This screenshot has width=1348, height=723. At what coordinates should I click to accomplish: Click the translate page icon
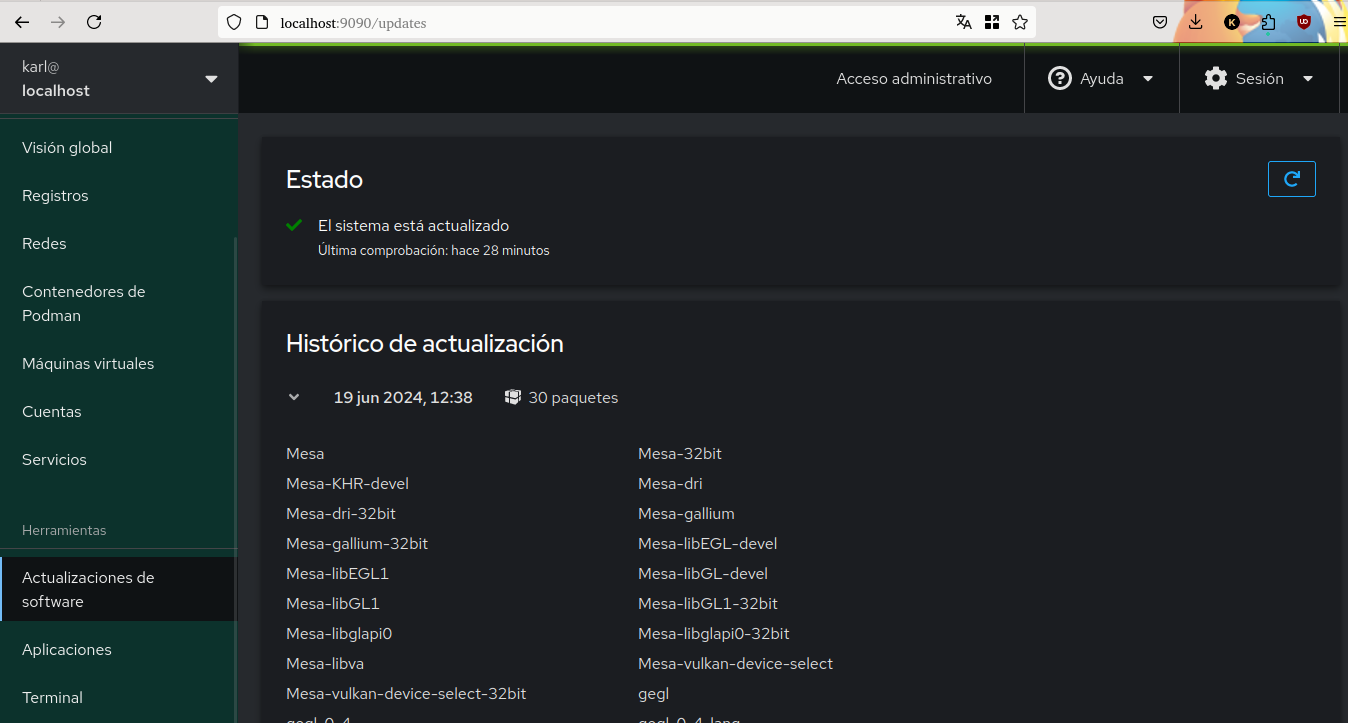tap(963, 21)
